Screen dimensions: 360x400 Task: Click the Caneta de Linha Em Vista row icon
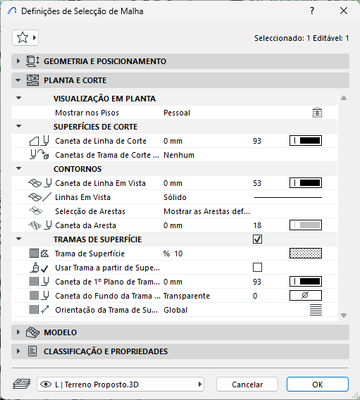(40, 183)
